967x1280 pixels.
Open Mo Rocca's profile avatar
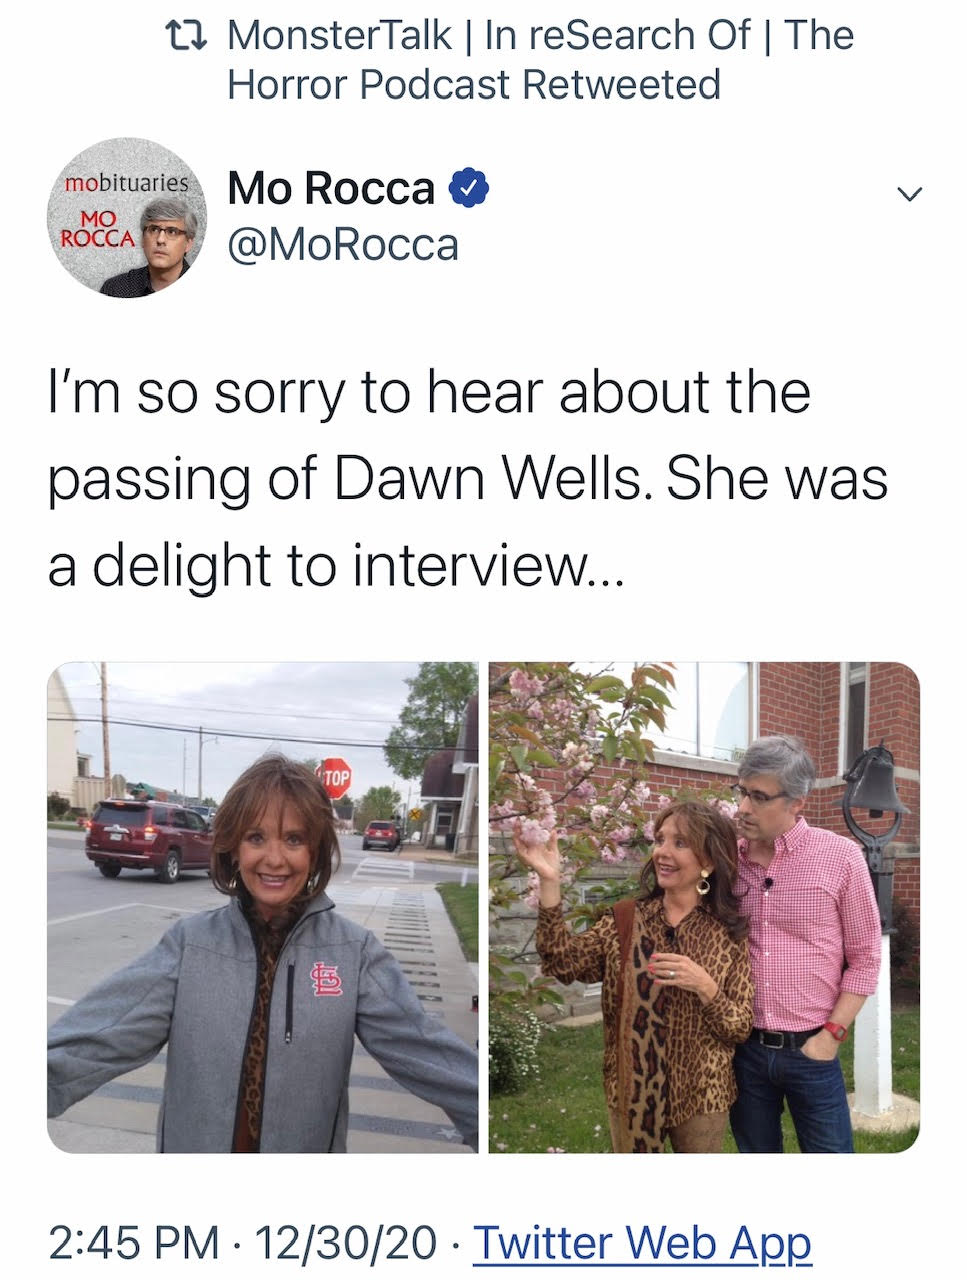127,218
